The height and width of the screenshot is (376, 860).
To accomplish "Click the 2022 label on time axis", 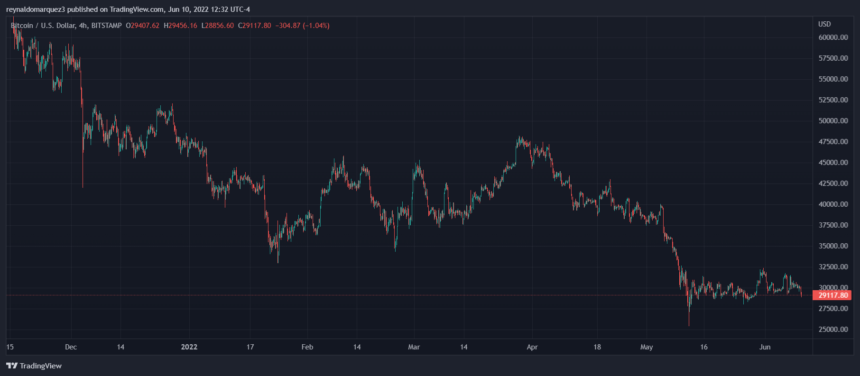I will (x=189, y=346).
